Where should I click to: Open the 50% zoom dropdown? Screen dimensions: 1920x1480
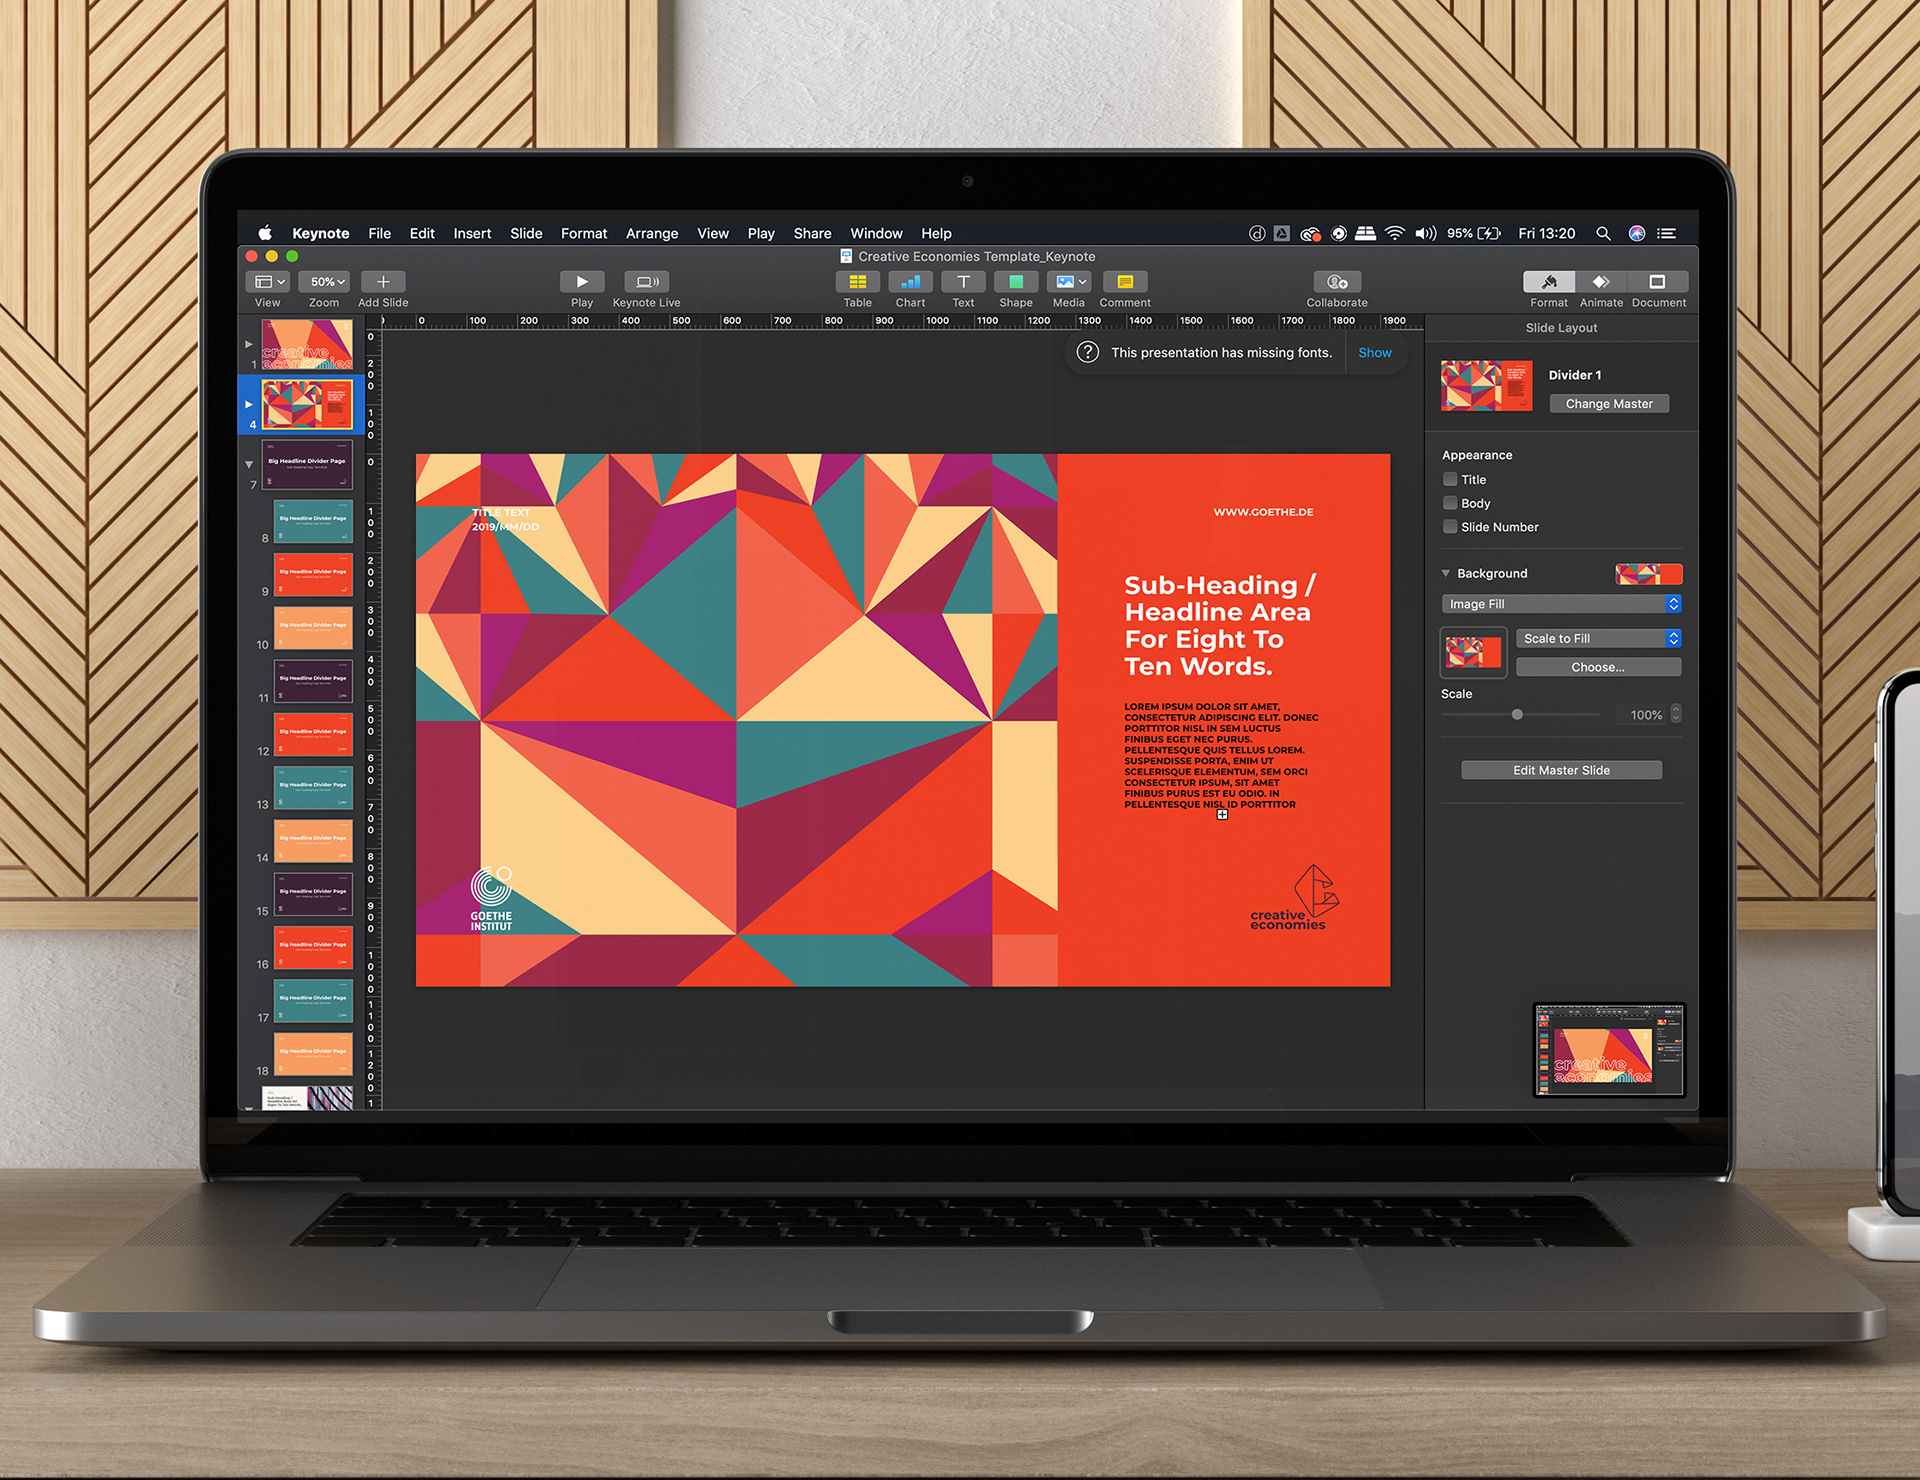click(326, 282)
